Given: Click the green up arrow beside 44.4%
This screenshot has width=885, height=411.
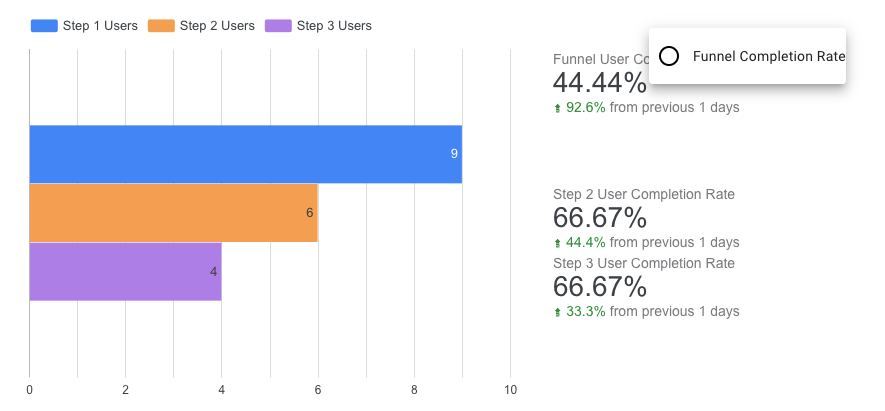Looking at the screenshot, I should [557, 243].
